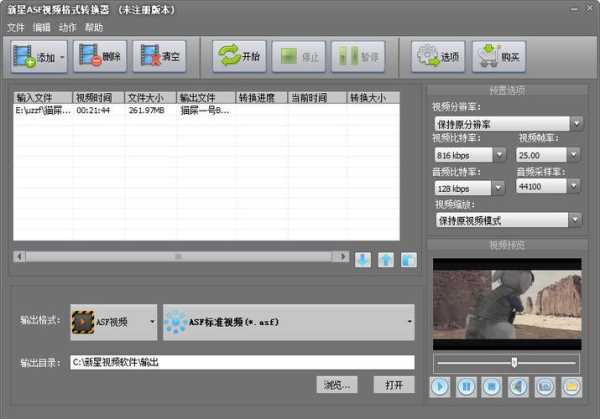Click the 输出目录 path input field

(x=242, y=362)
